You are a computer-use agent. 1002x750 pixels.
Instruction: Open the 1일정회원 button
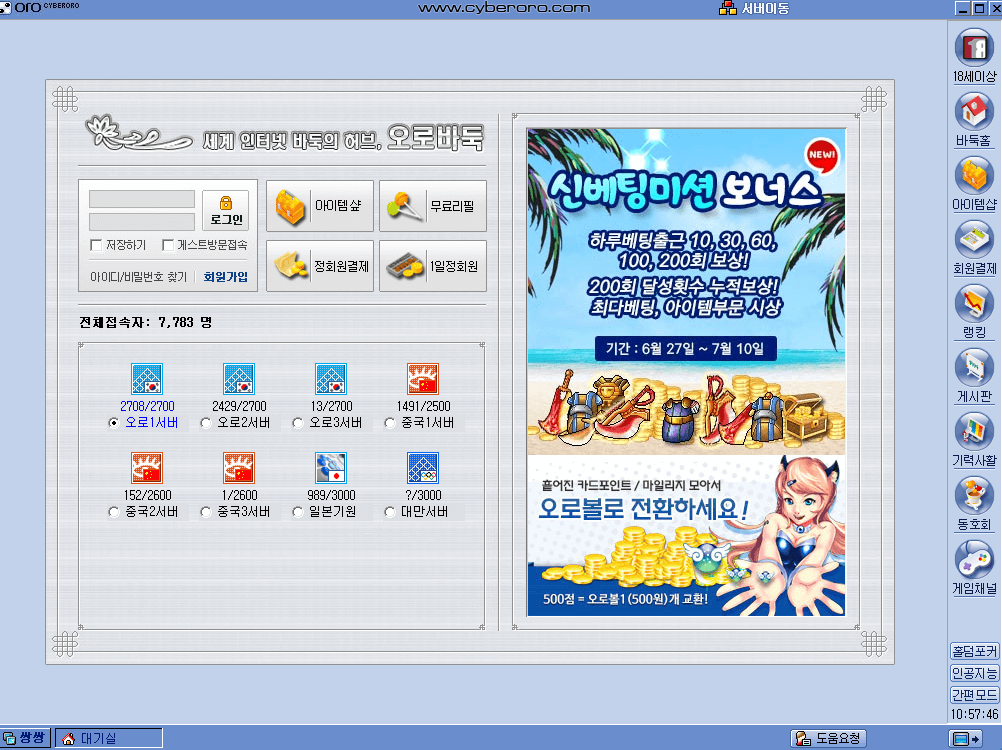pos(433,266)
